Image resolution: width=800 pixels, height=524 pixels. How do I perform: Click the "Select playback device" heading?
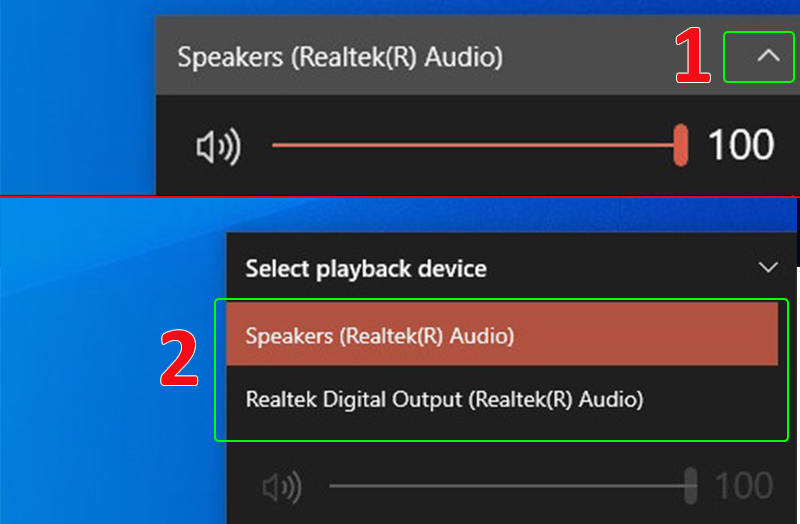coord(366,268)
